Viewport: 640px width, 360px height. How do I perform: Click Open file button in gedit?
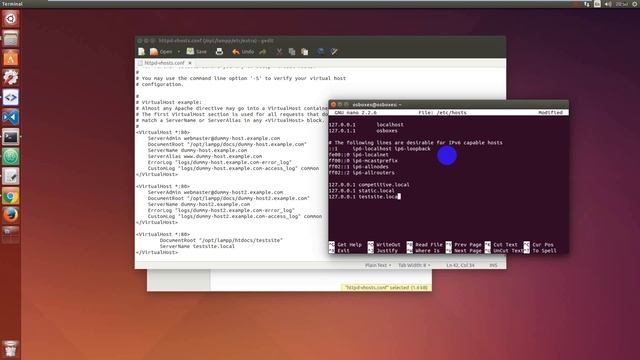tap(161, 52)
